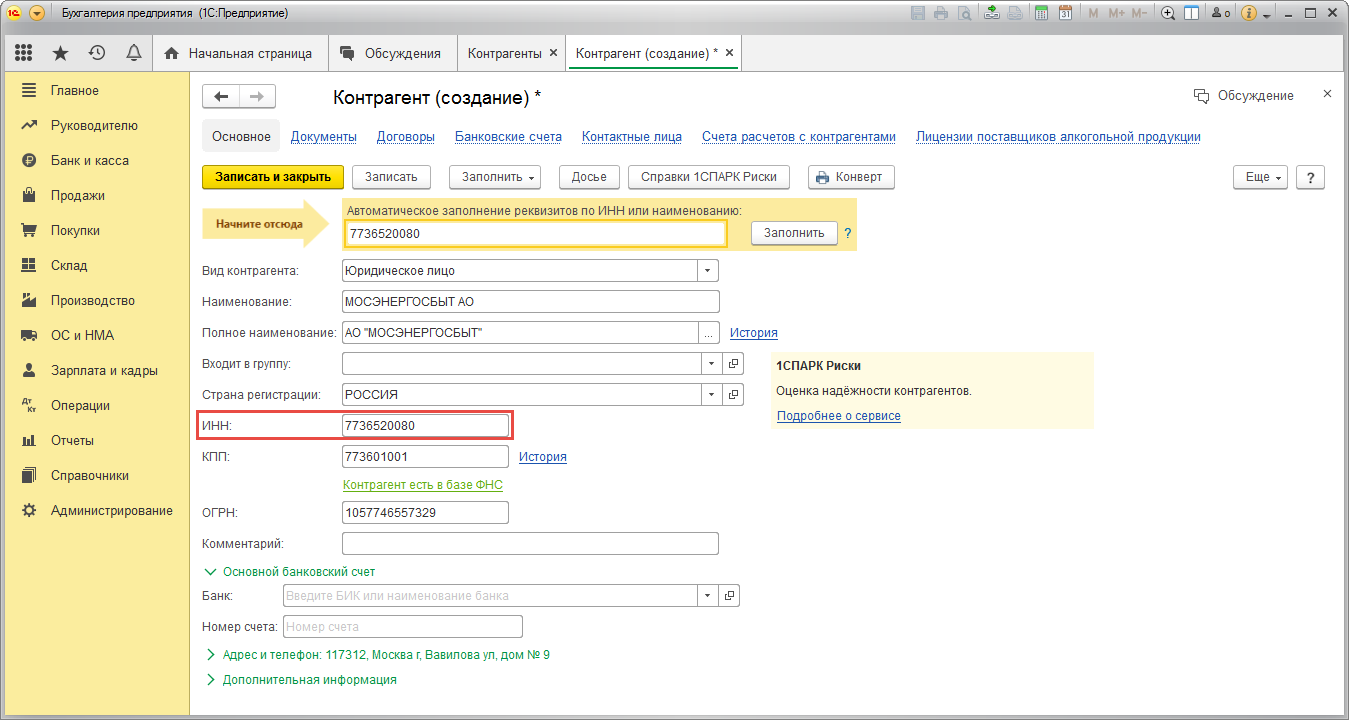Open the Заполнить dropdown in toolbar

coord(495,177)
